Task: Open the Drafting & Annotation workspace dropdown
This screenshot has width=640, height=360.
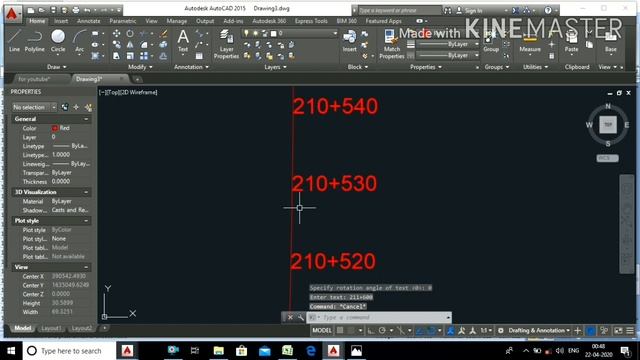Action: click(539, 330)
